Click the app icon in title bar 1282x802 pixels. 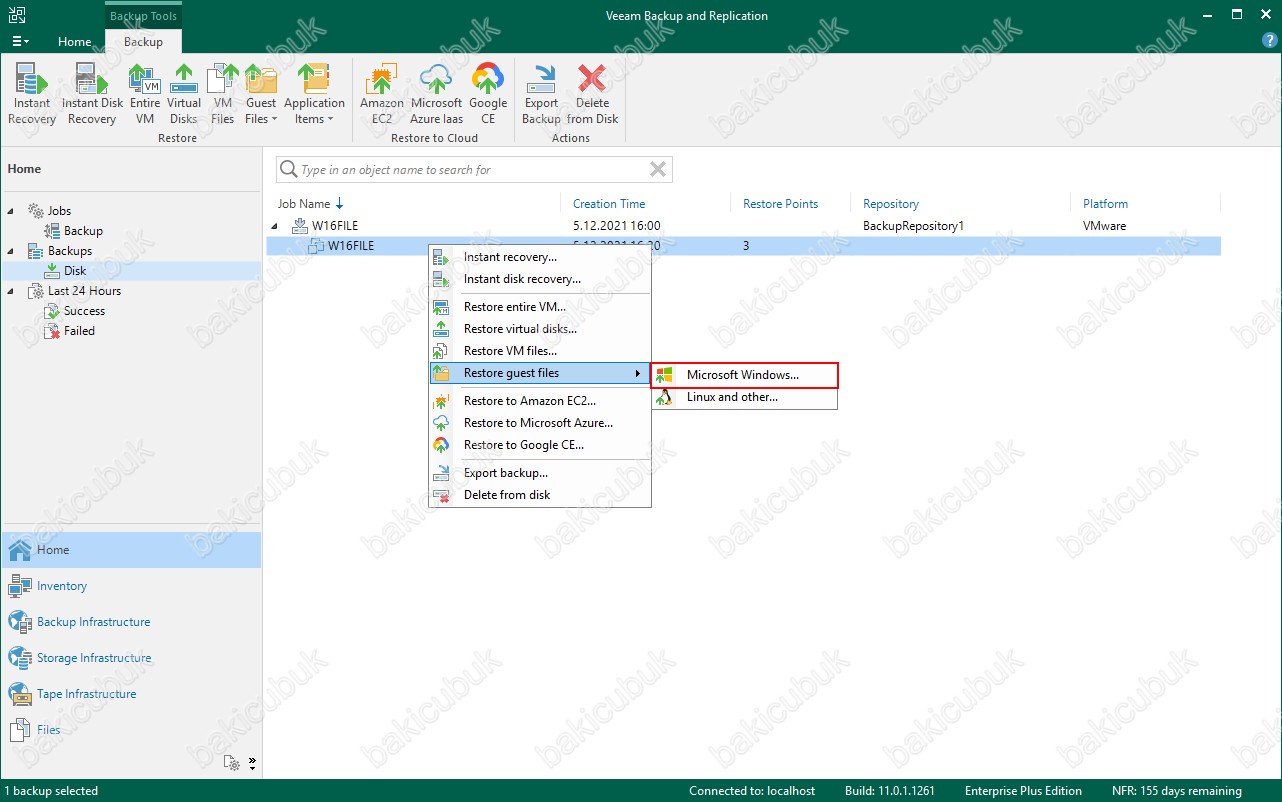[x=16, y=15]
